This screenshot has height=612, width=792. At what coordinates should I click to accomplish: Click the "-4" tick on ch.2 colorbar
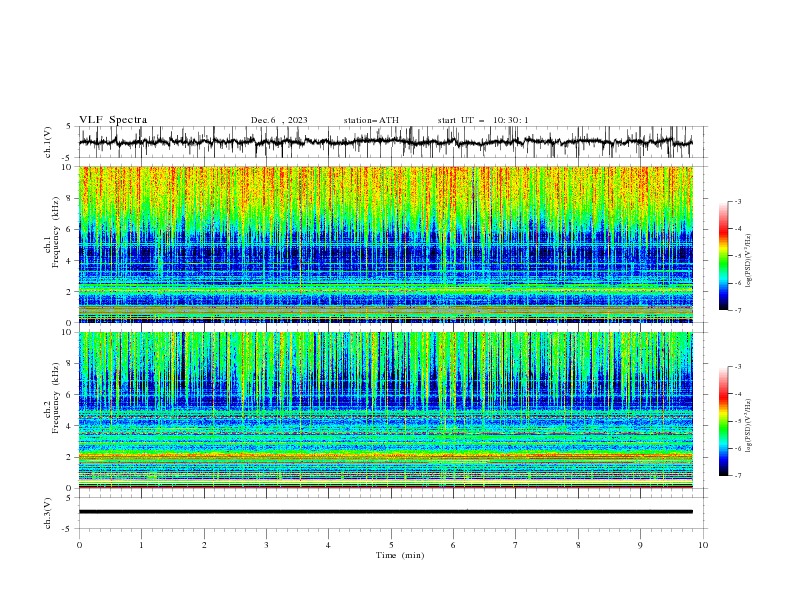point(738,394)
